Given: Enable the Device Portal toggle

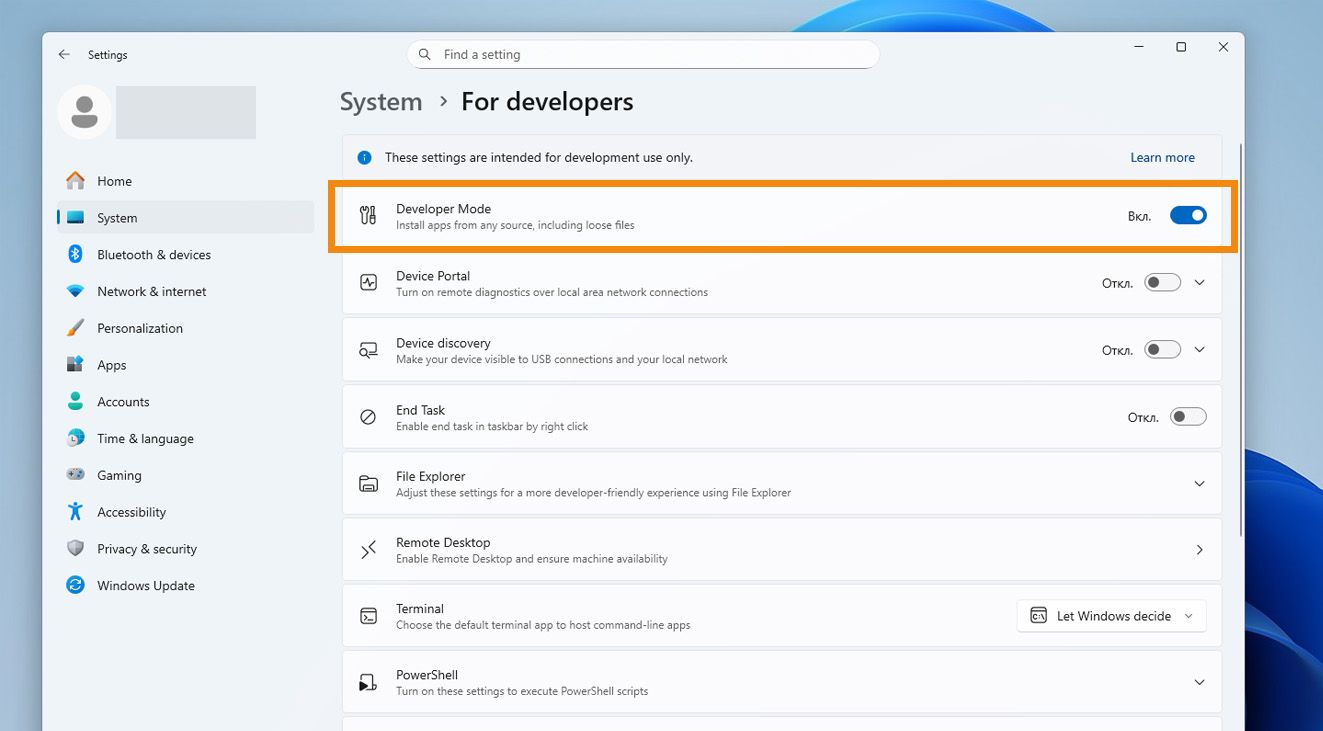Looking at the screenshot, I should coord(1162,283).
